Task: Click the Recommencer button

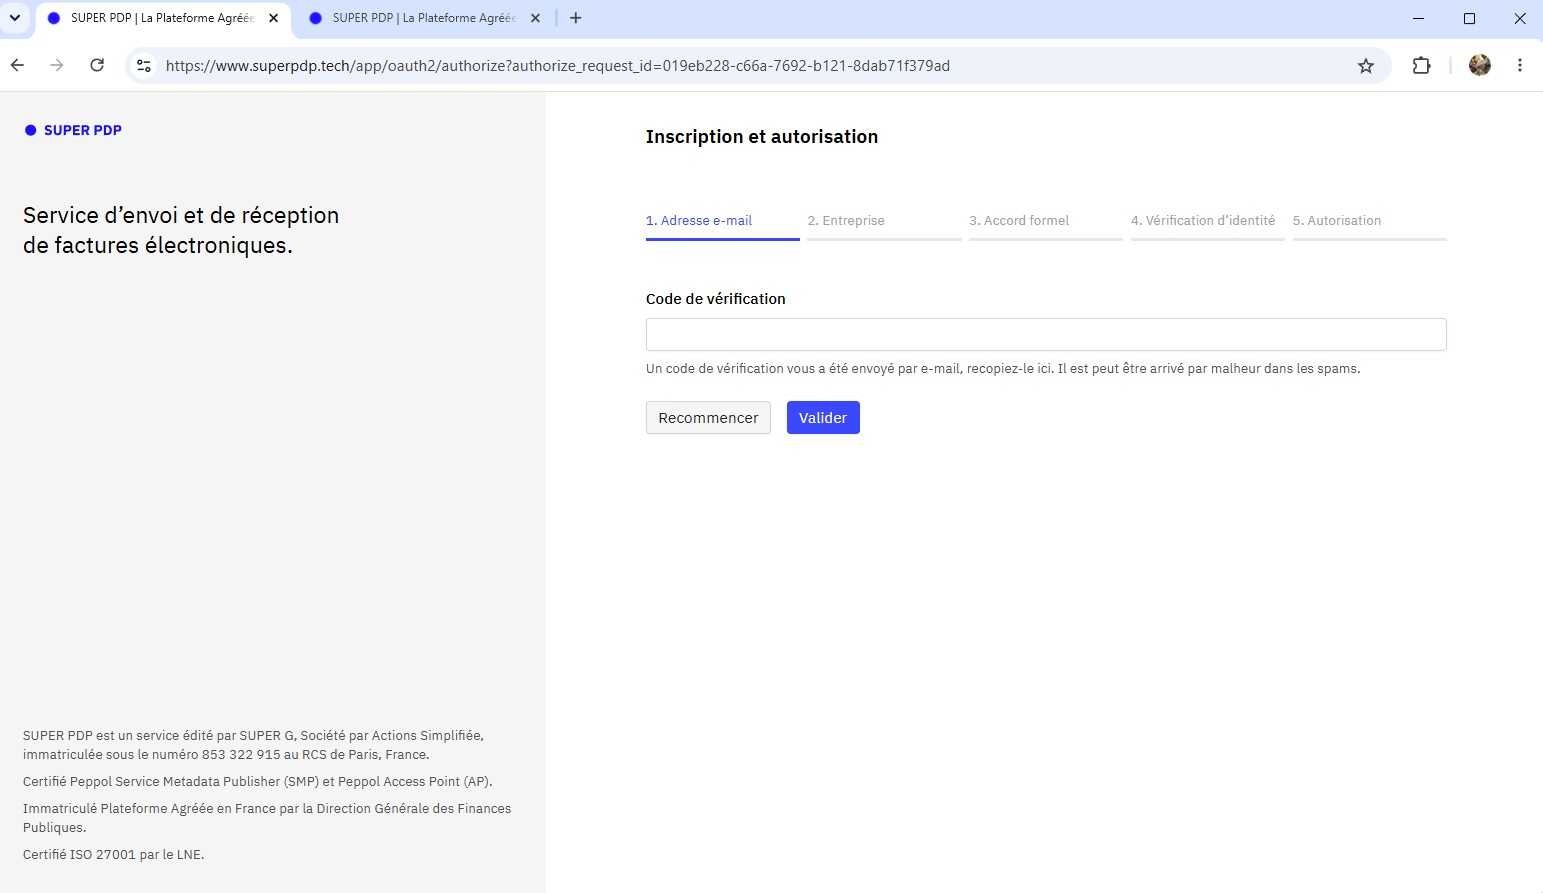Action: point(708,418)
